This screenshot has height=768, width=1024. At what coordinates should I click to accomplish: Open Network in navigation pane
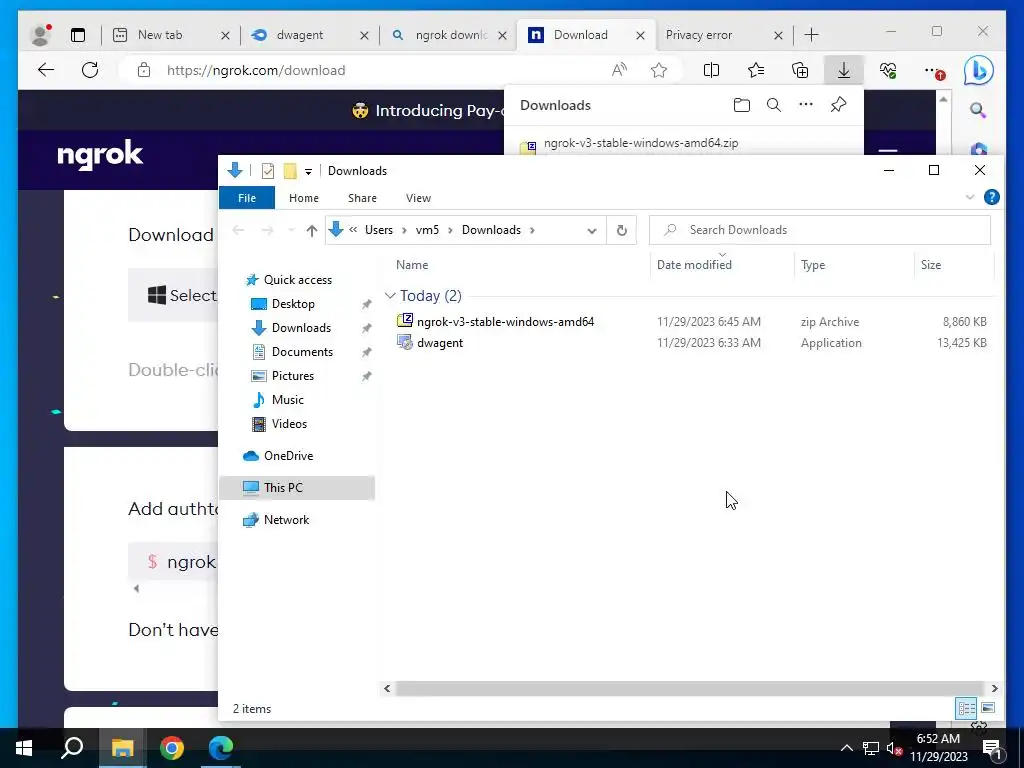[286, 520]
